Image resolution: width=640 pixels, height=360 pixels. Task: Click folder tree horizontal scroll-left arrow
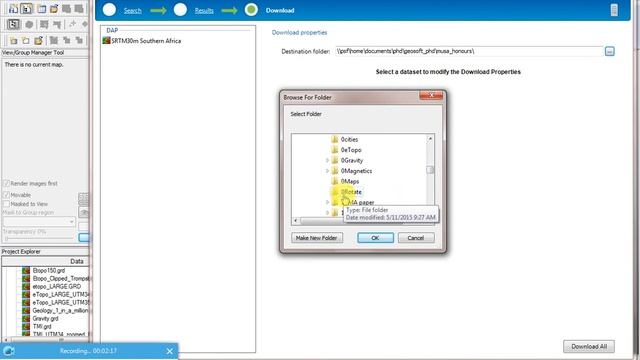(296, 221)
